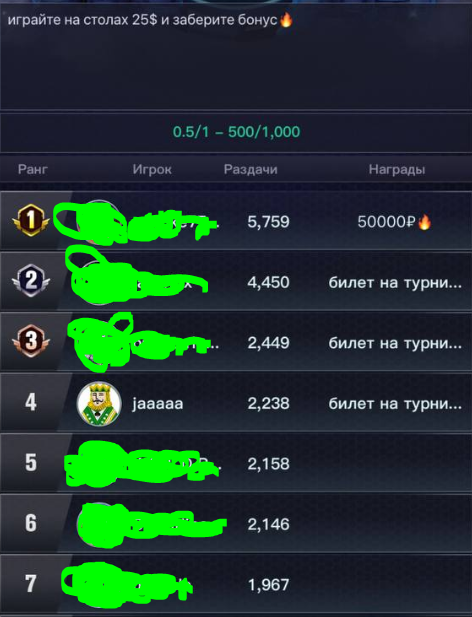
Task: Sort by the Раздачи column header
Action: 251,170
